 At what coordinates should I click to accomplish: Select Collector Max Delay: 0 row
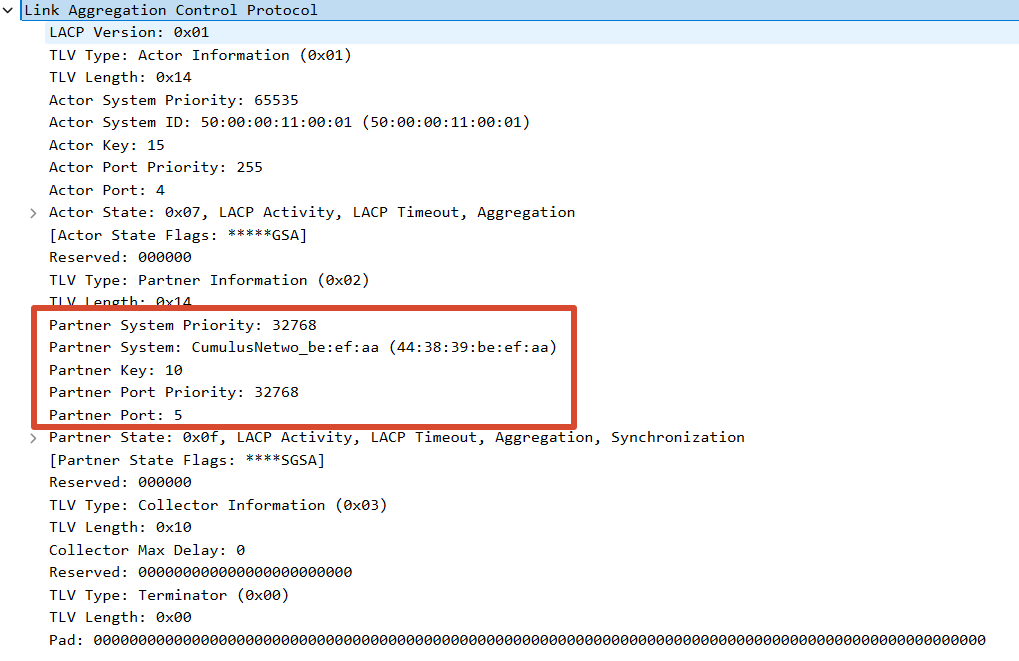(x=147, y=550)
